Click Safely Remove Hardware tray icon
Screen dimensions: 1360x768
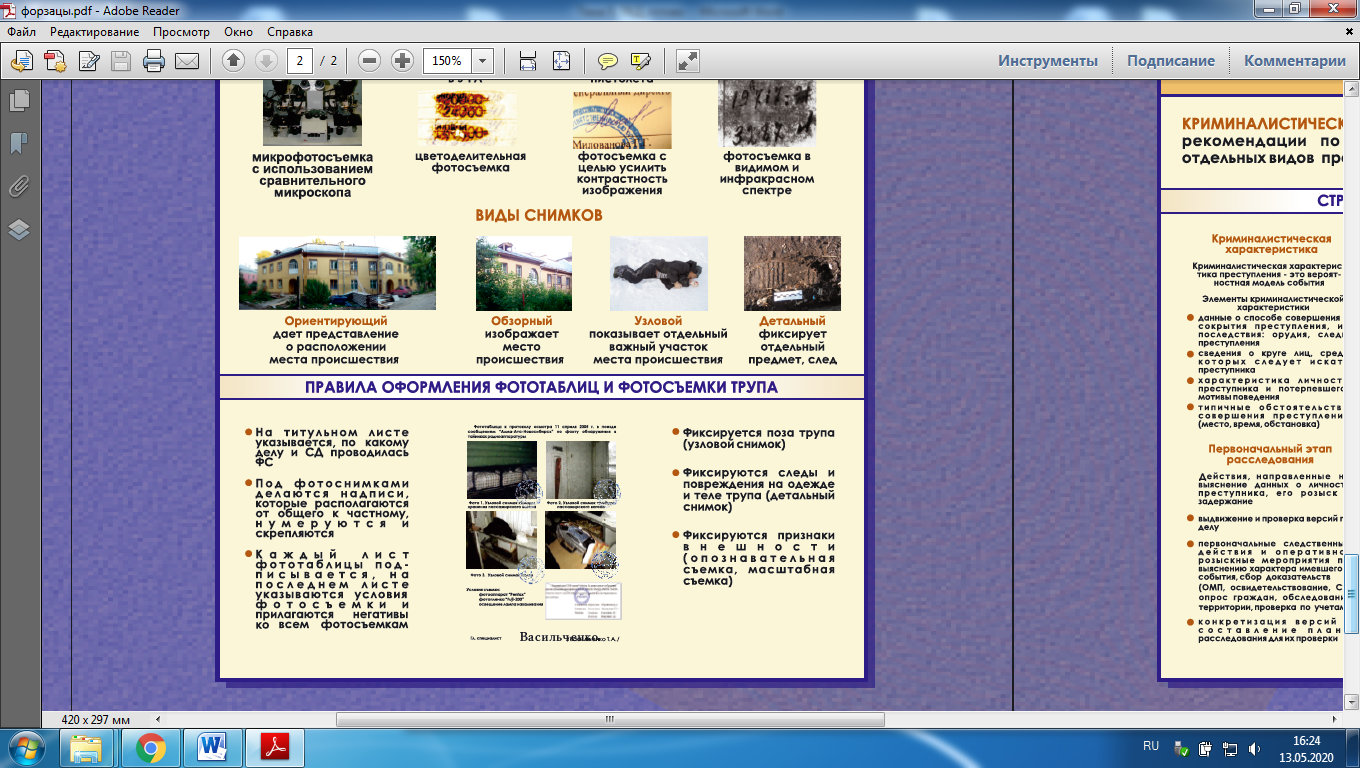[1181, 747]
